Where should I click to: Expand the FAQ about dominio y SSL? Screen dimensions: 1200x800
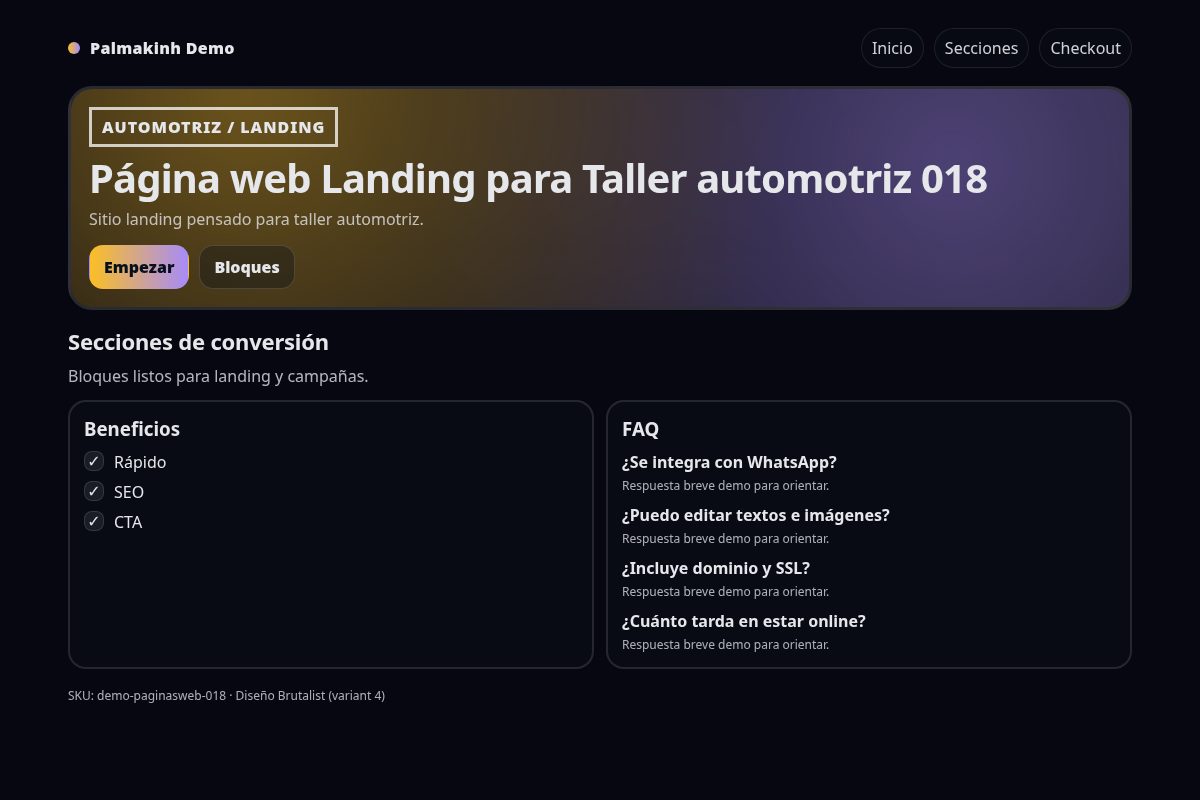click(715, 568)
